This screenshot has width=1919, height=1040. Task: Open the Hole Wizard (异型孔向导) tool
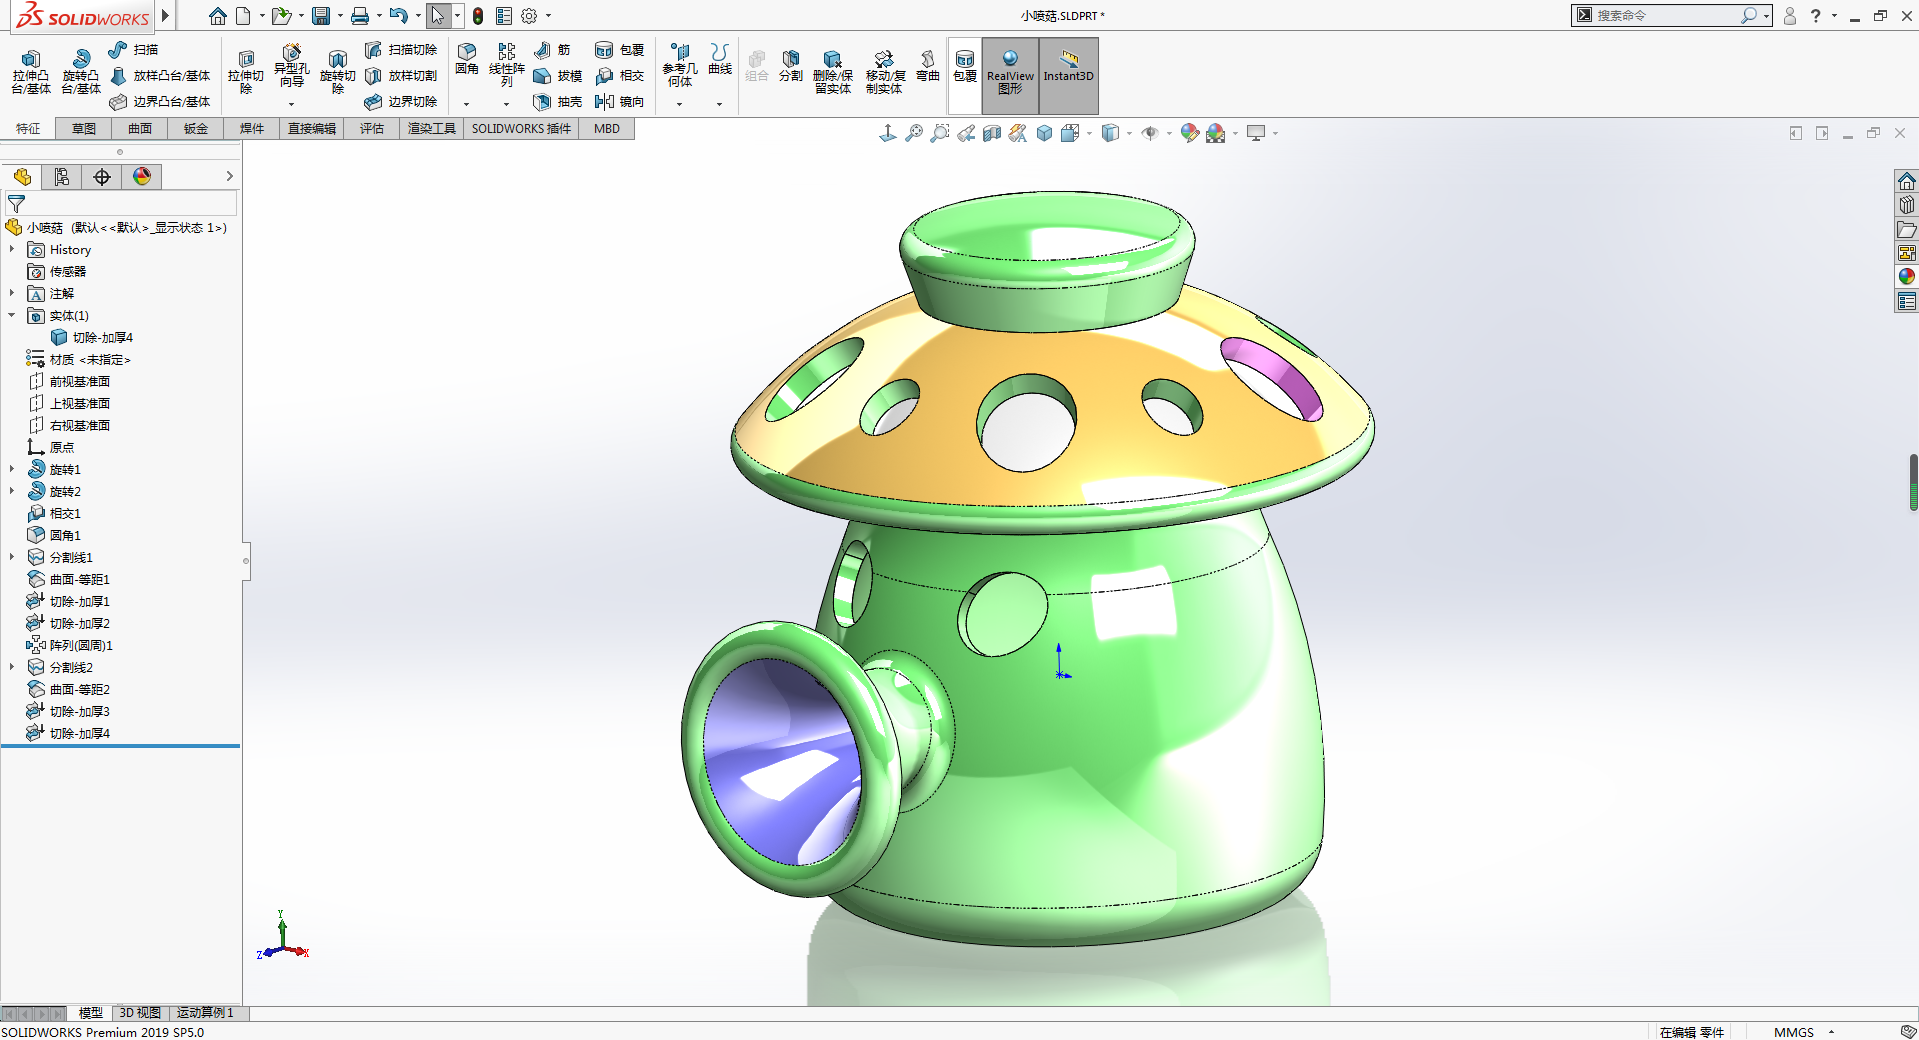point(291,66)
